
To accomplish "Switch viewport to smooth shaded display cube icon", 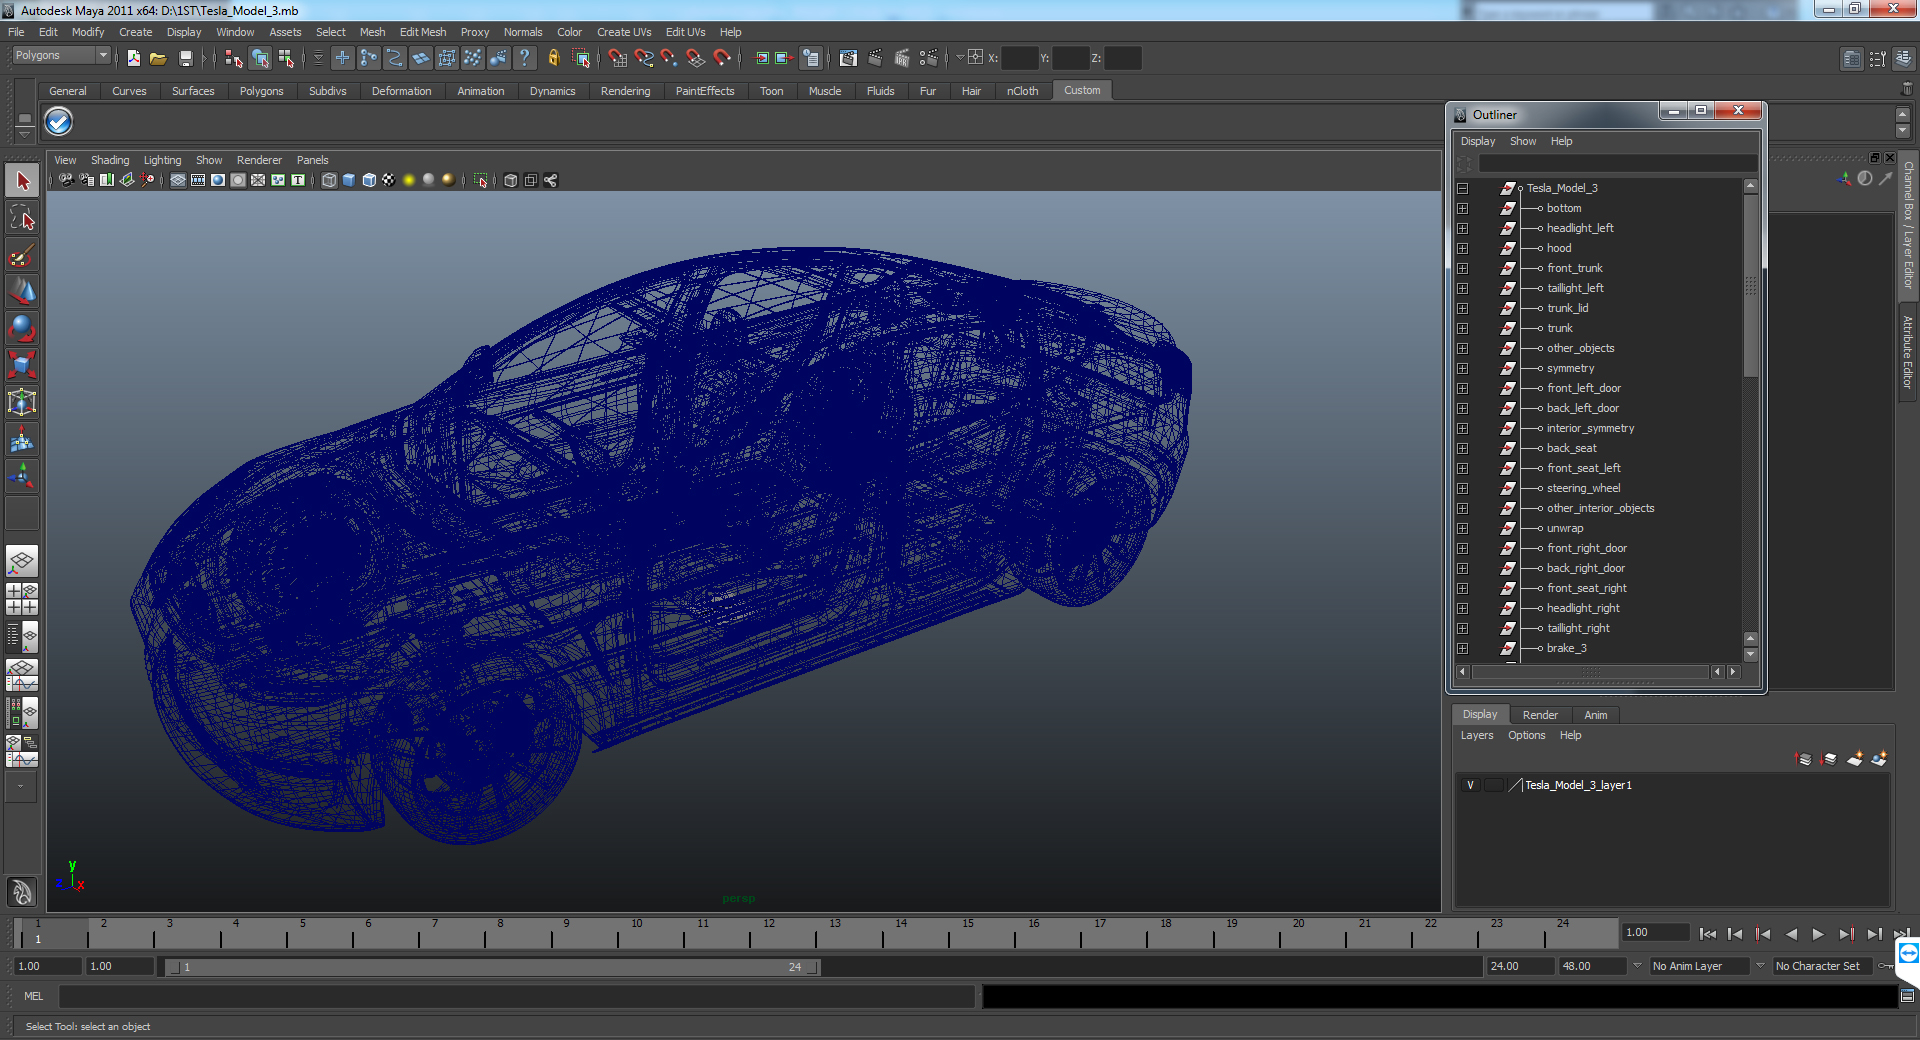I will tap(348, 181).
